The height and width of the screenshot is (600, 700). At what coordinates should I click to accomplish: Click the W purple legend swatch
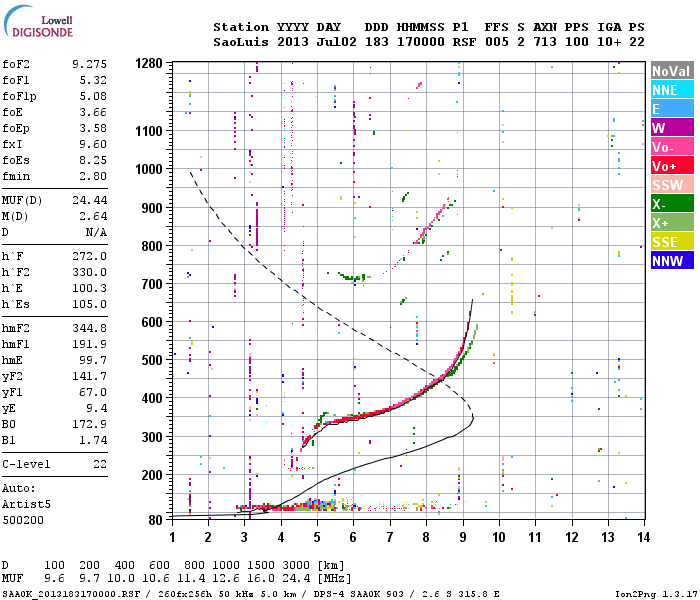pyautogui.click(x=672, y=128)
